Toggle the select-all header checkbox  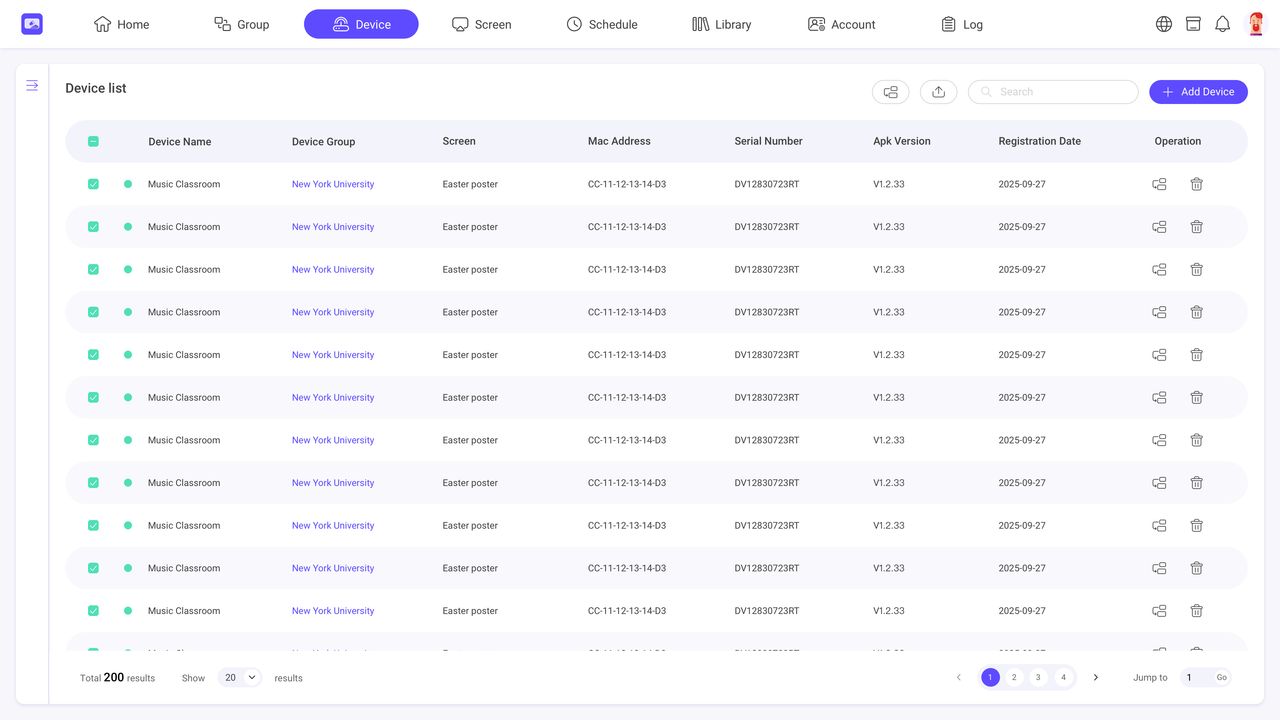[93, 141]
